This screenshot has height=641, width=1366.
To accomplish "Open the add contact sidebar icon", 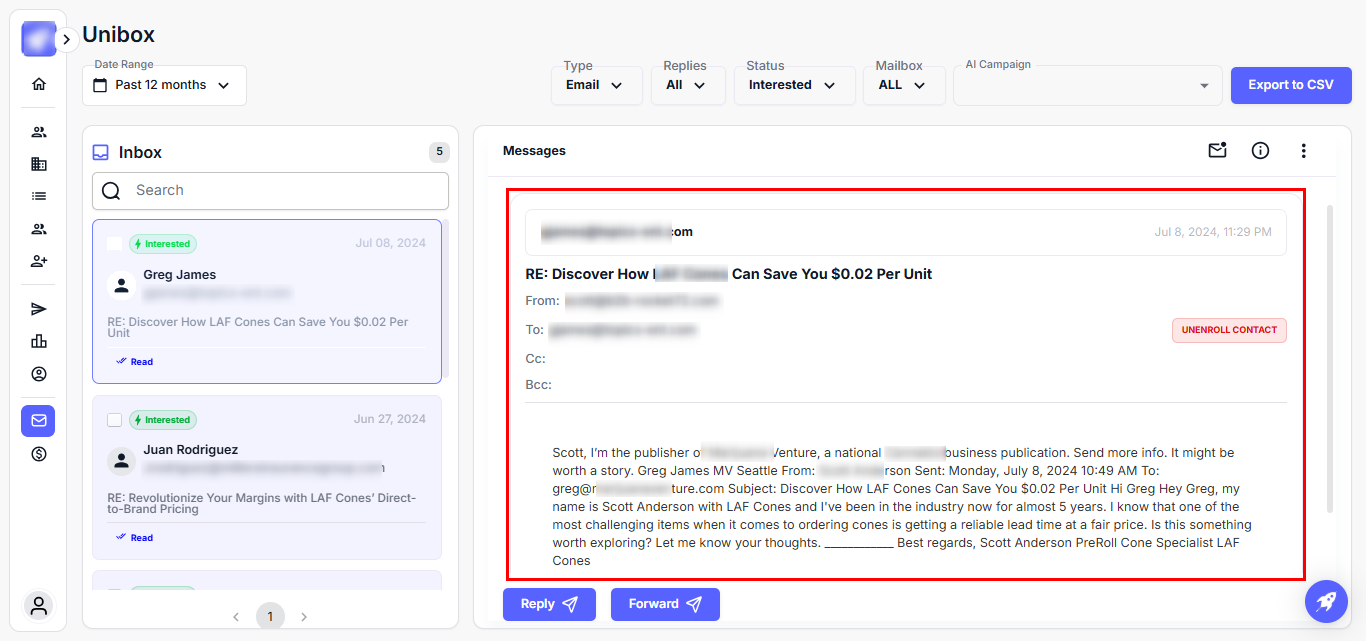I will (39, 261).
